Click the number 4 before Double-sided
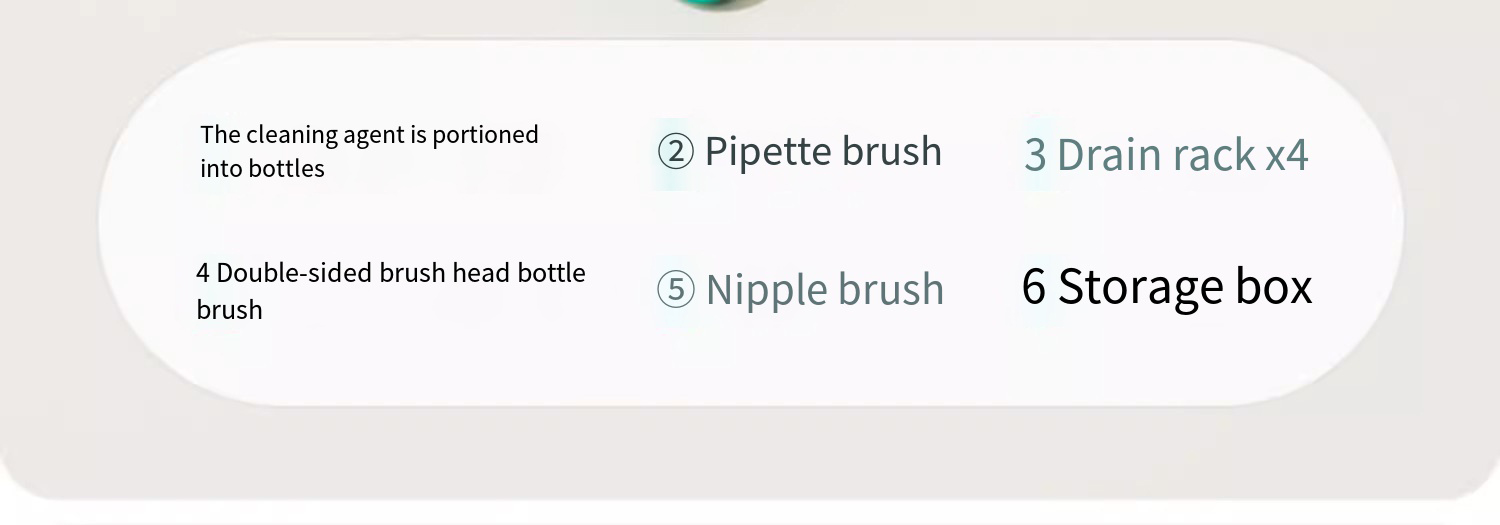 click(x=203, y=273)
